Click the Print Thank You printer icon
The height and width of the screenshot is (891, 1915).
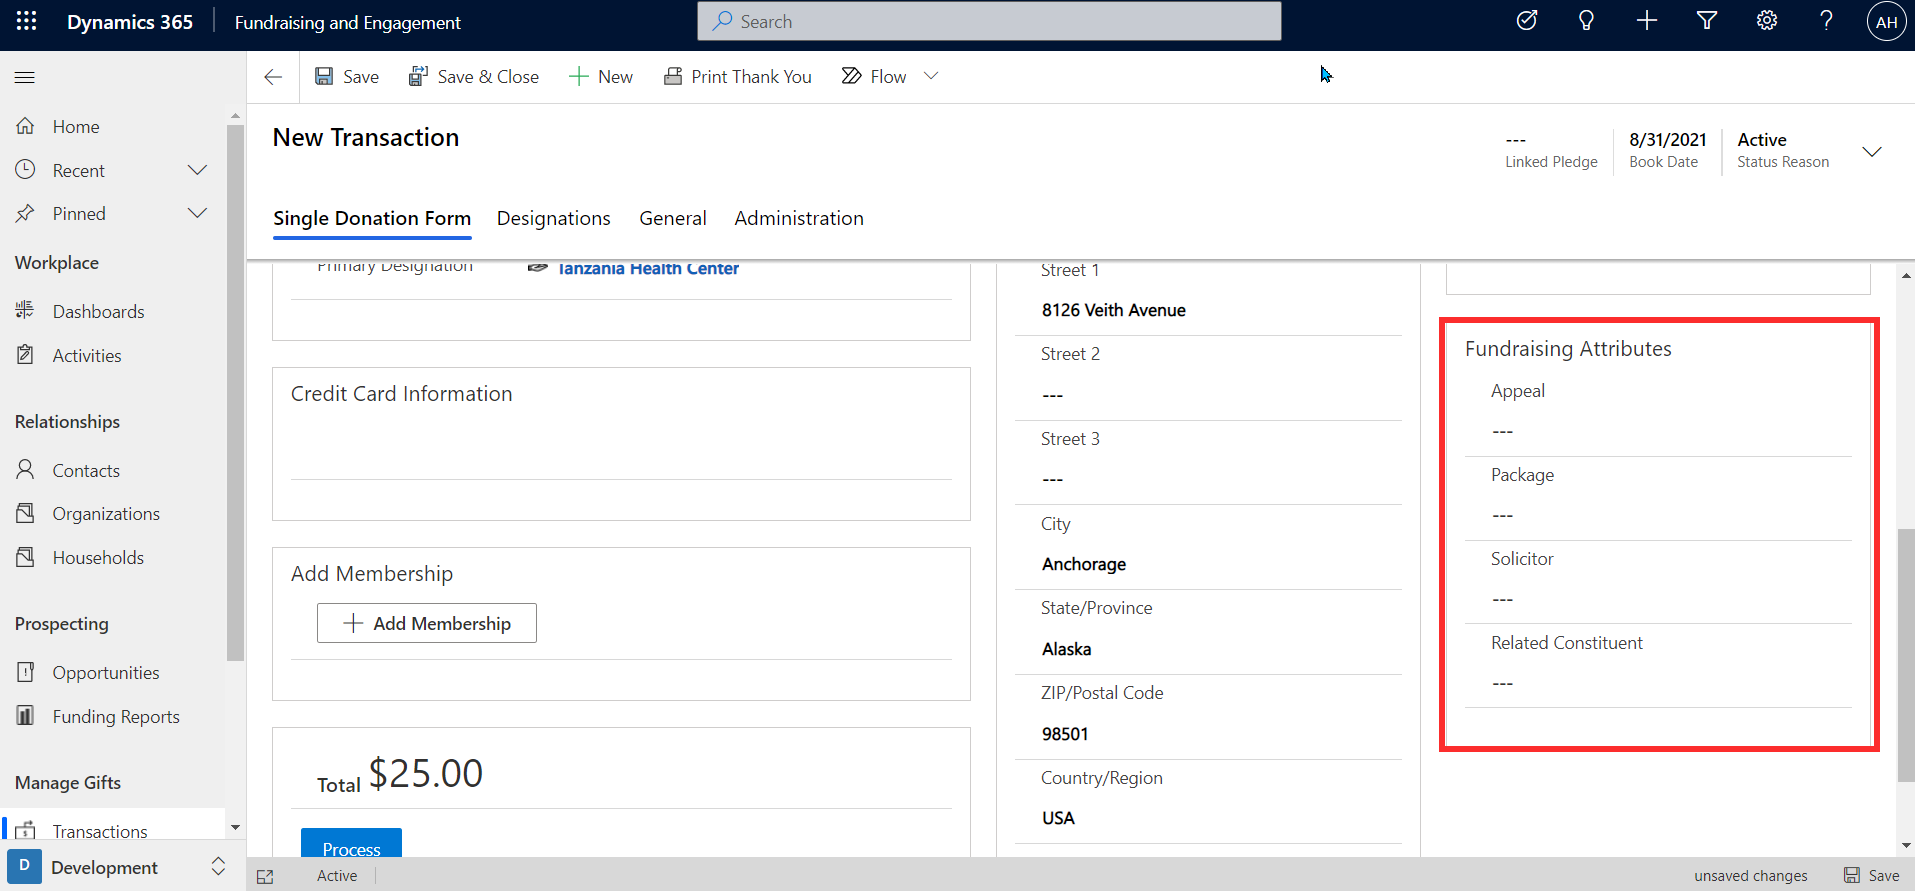pos(673,77)
